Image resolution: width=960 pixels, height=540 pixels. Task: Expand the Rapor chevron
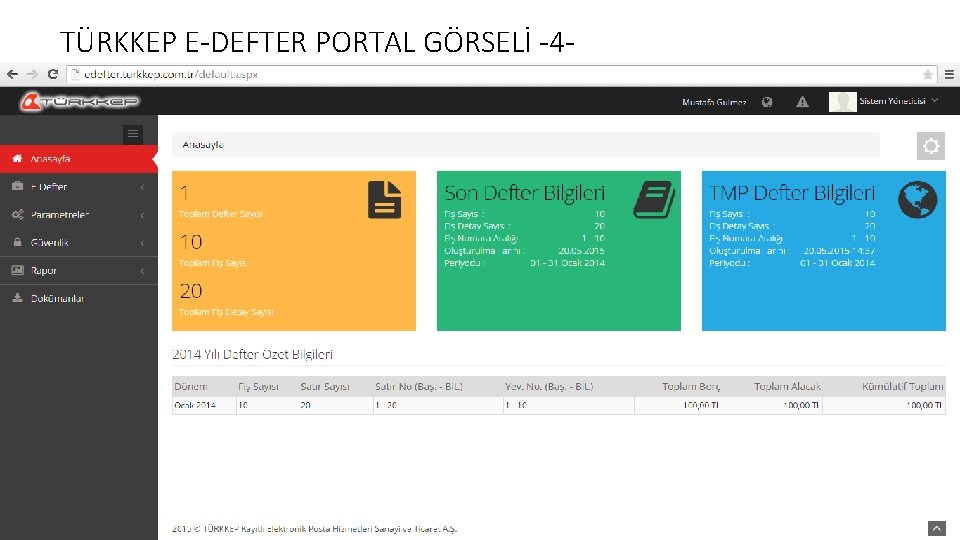pos(142,271)
